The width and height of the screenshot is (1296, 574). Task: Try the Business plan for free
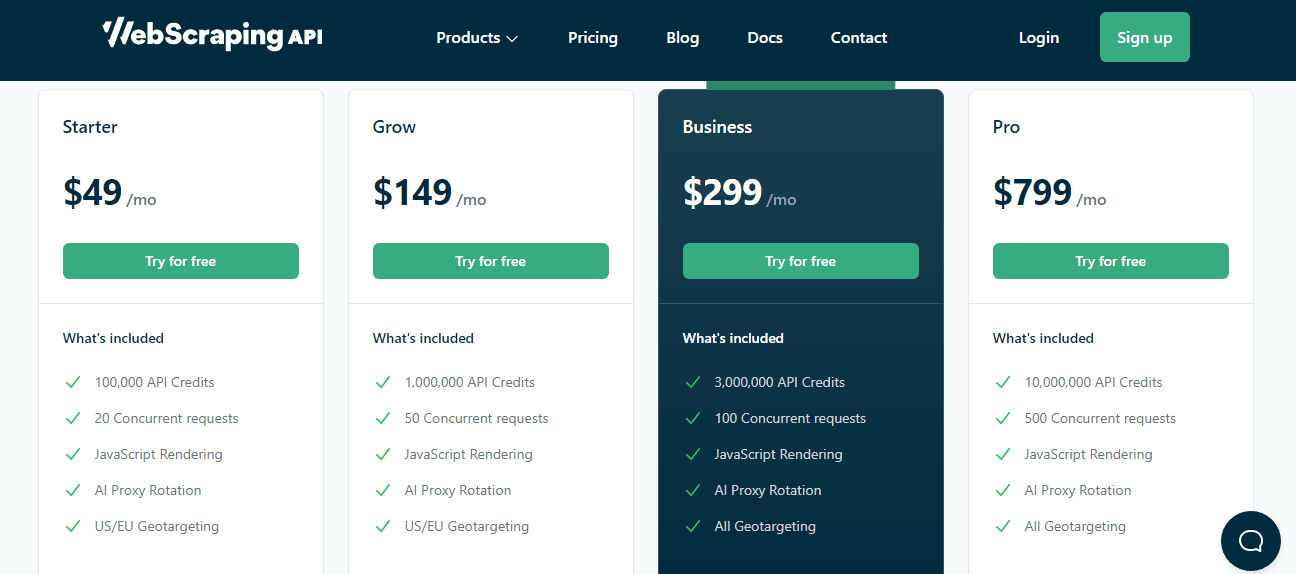pos(801,261)
